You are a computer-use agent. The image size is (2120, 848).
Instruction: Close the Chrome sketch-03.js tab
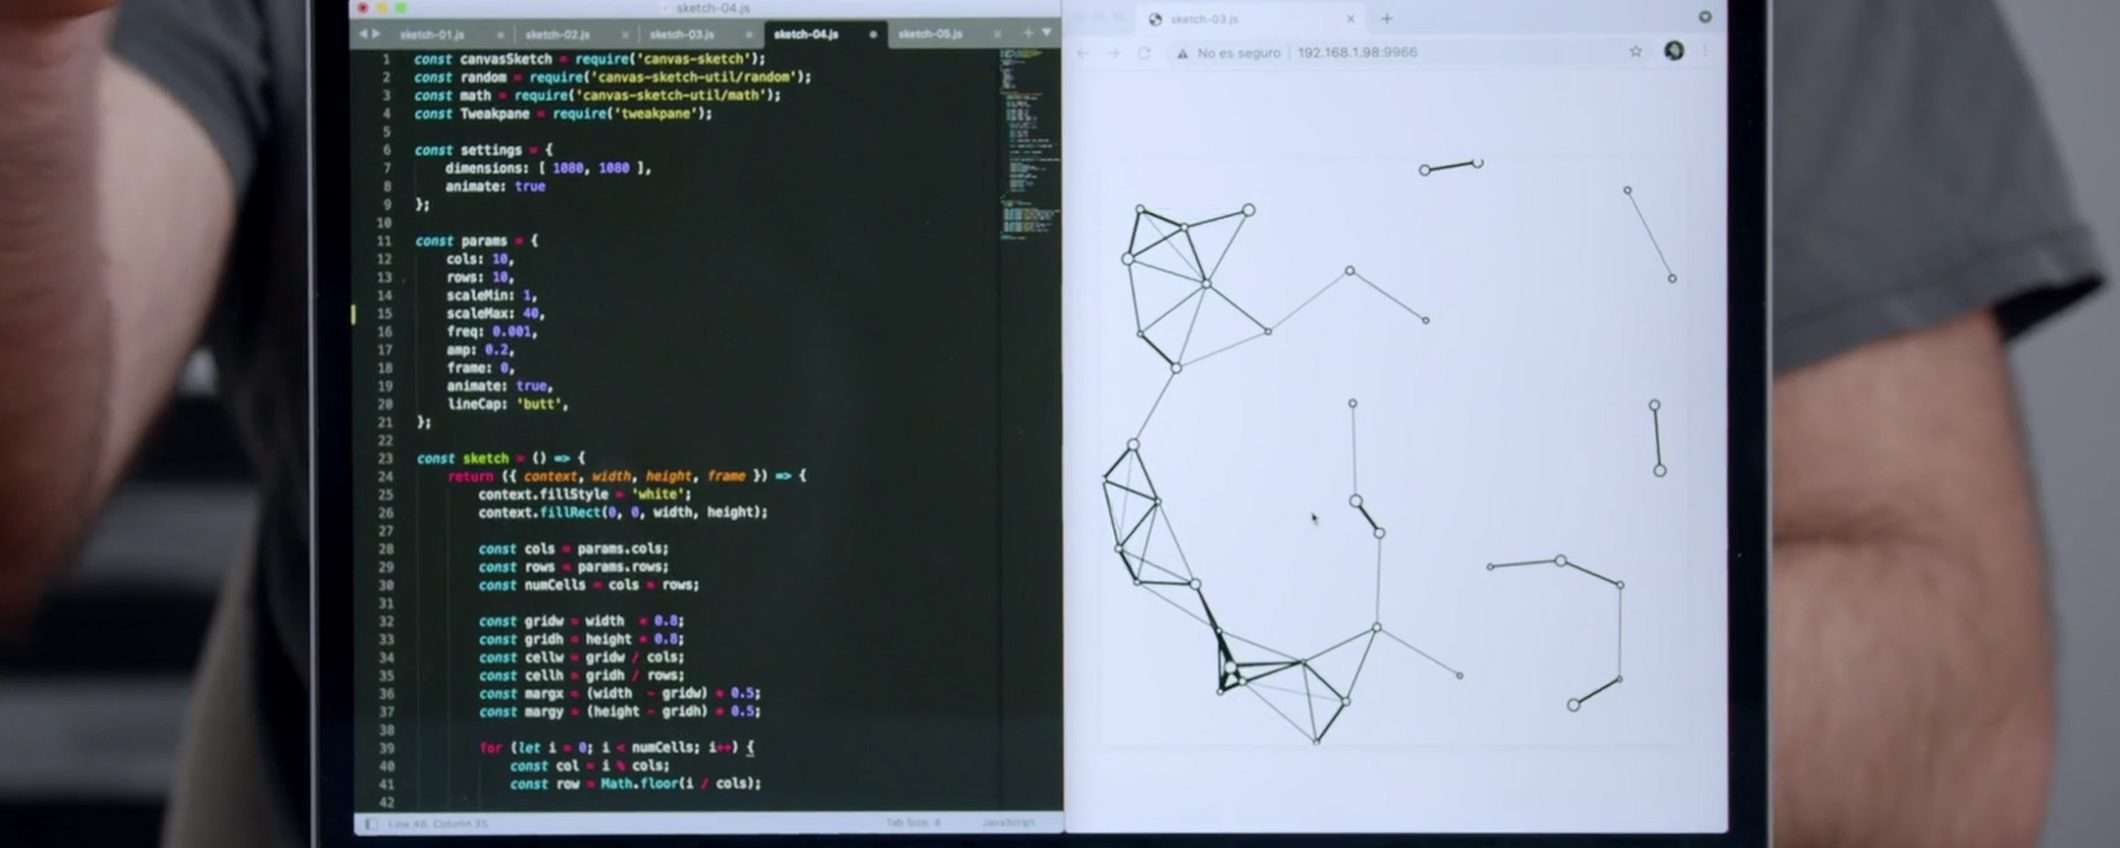1350,19
